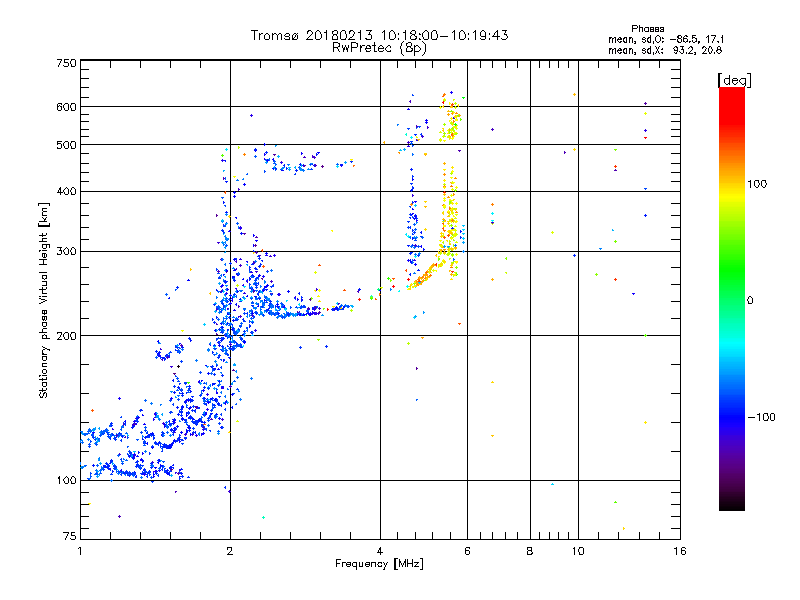Image resolution: width=800 pixels, height=600 pixels.
Task: Click the '0' colorbar tick label
Action: pyautogui.click(x=750, y=300)
